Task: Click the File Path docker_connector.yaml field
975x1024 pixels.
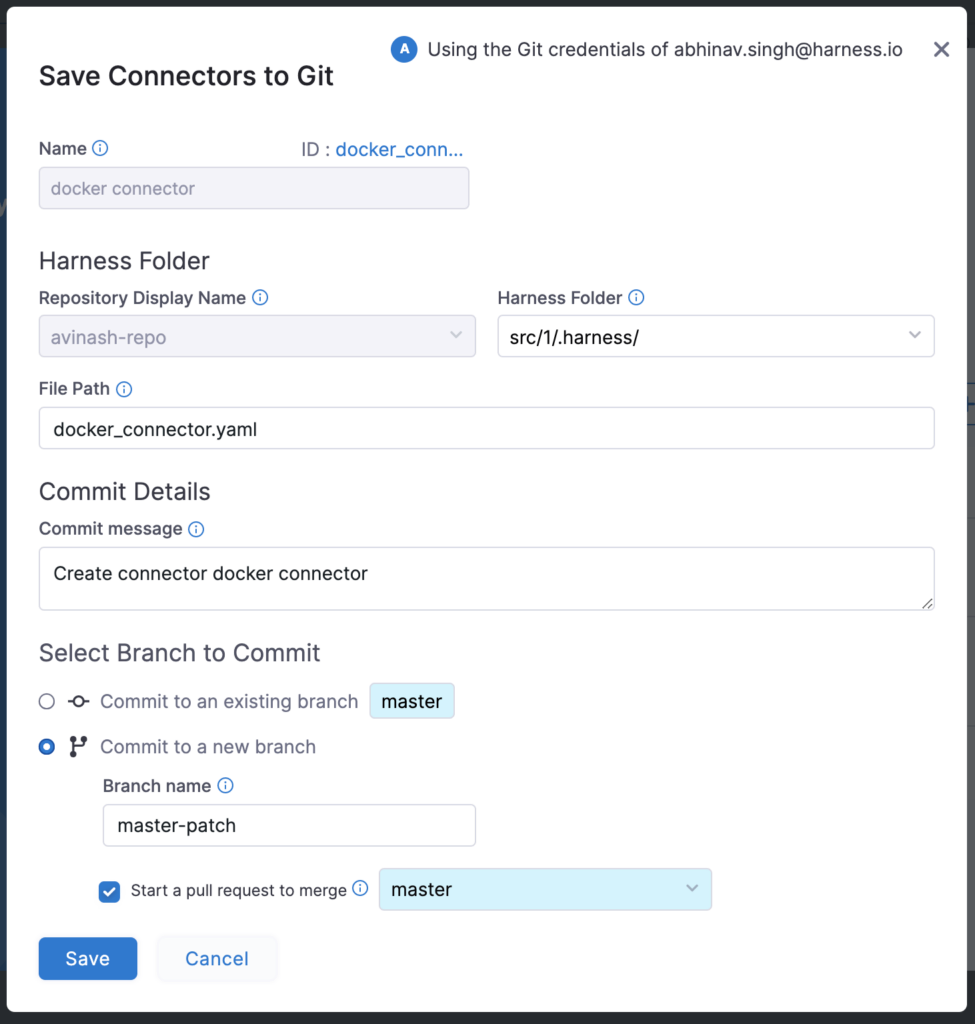Action: [x=487, y=428]
